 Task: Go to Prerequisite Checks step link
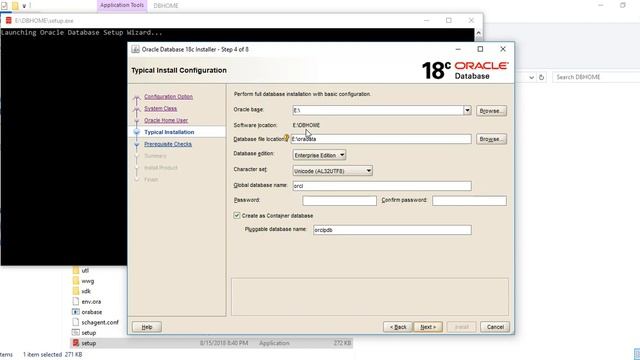[x=168, y=144]
